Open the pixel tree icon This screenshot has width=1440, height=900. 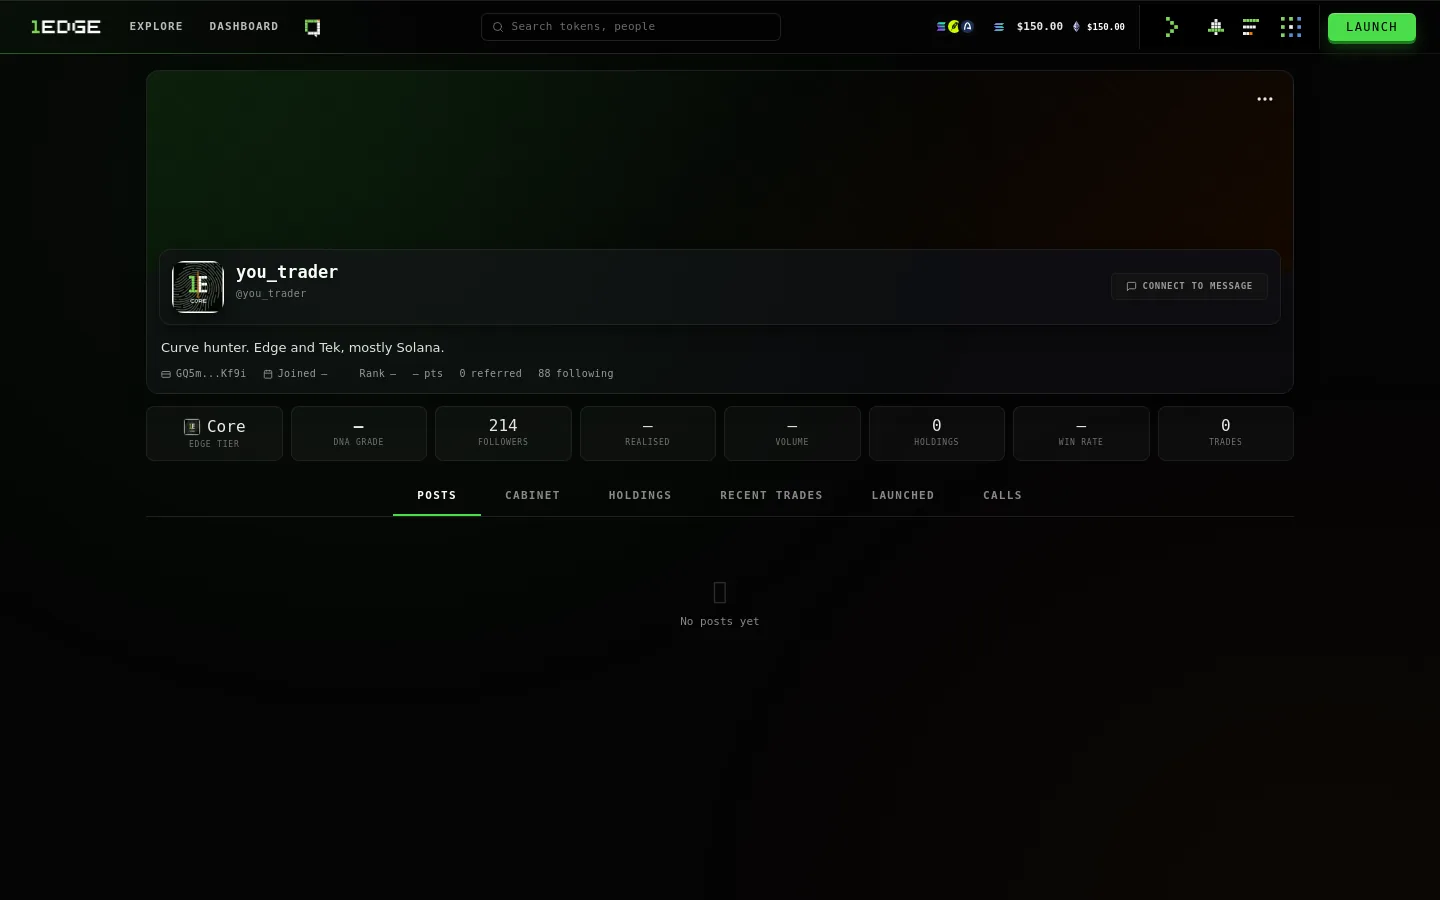[x=1215, y=27]
